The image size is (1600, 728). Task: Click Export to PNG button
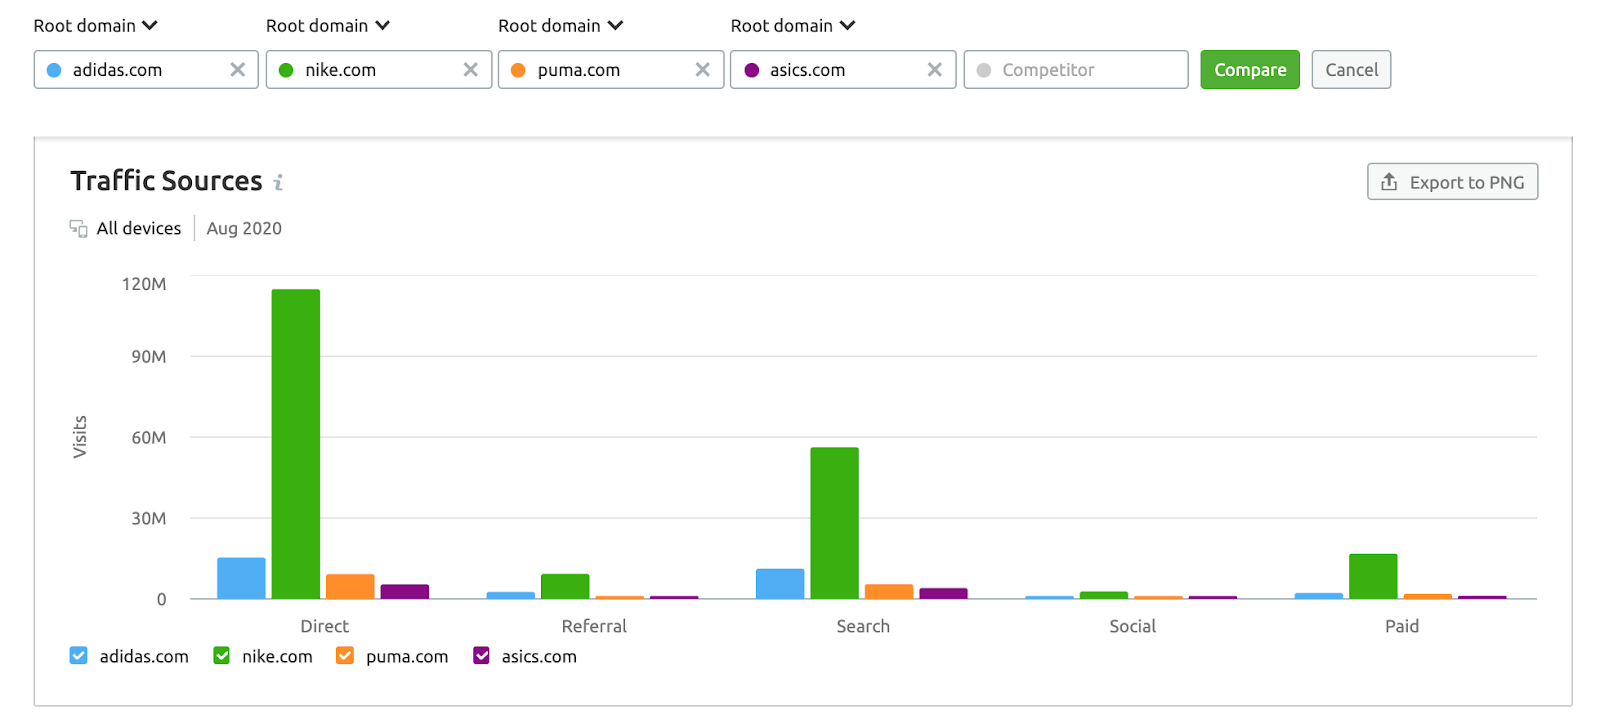pos(1452,182)
